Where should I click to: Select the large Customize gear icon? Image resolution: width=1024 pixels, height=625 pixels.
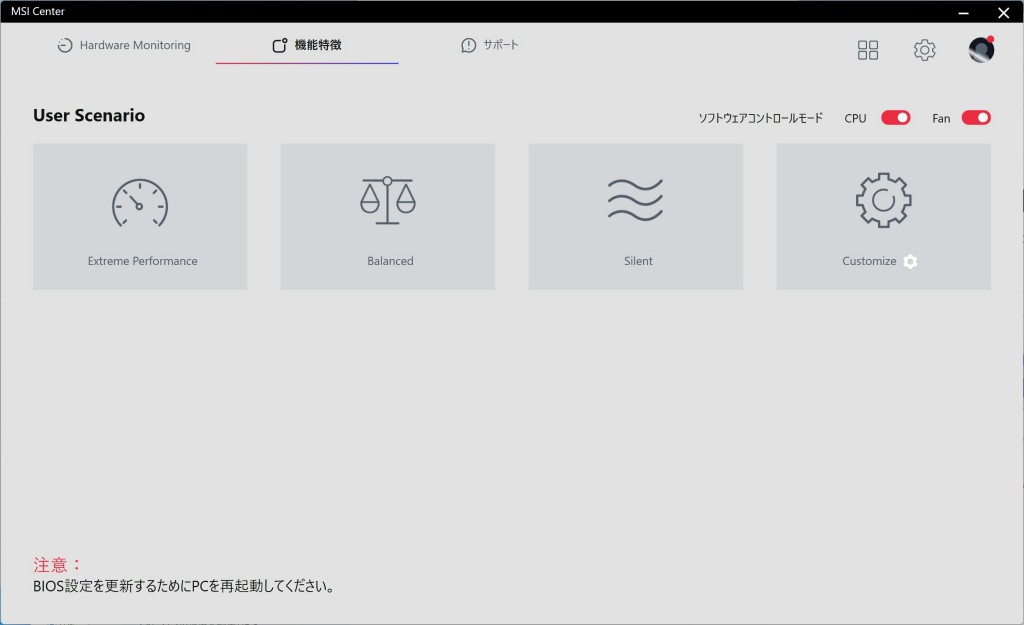(x=884, y=200)
